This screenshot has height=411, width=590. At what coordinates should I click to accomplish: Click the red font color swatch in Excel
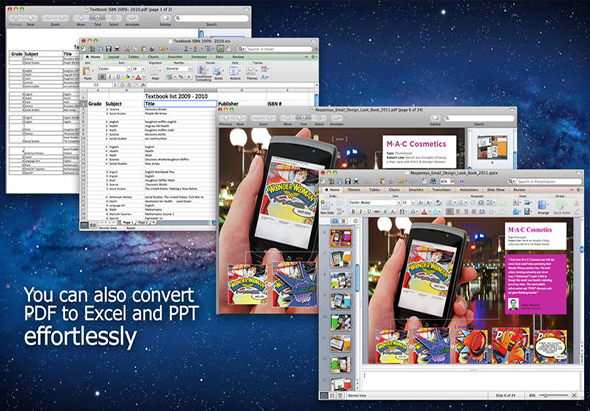tap(138, 77)
